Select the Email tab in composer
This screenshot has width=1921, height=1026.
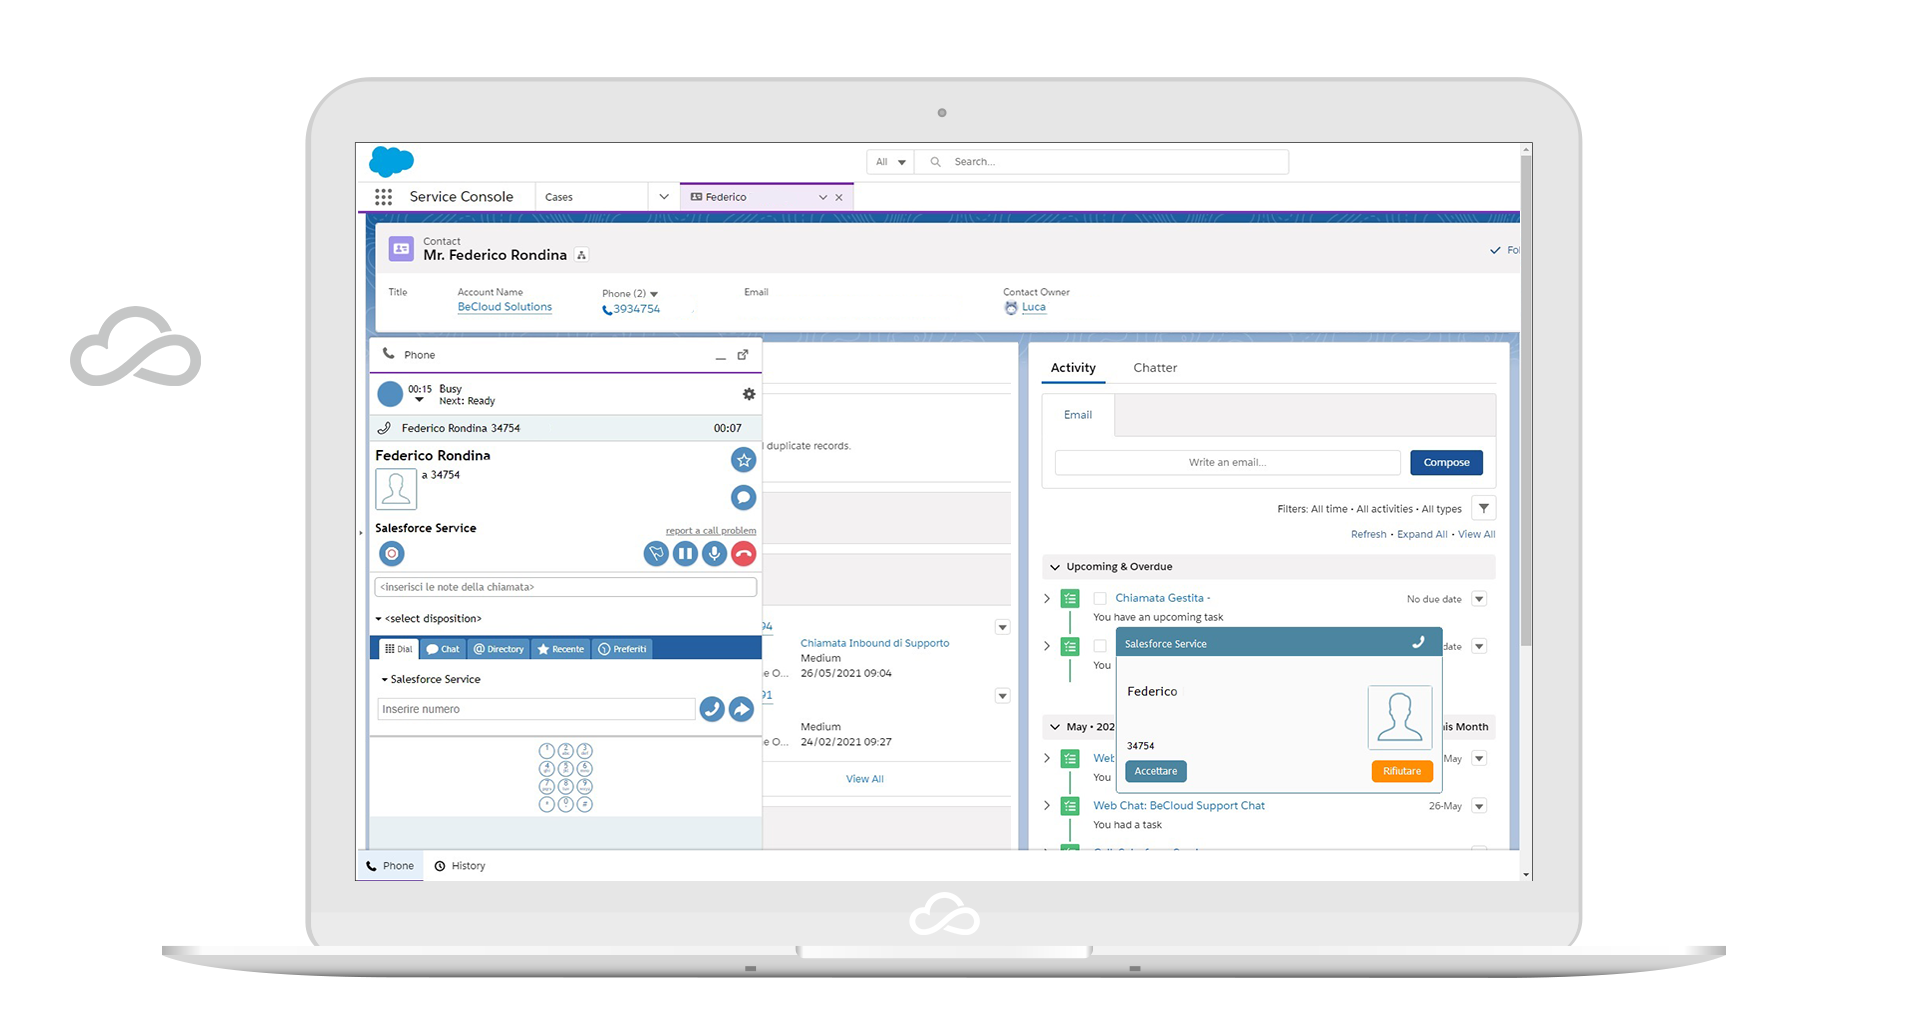coord(1078,415)
